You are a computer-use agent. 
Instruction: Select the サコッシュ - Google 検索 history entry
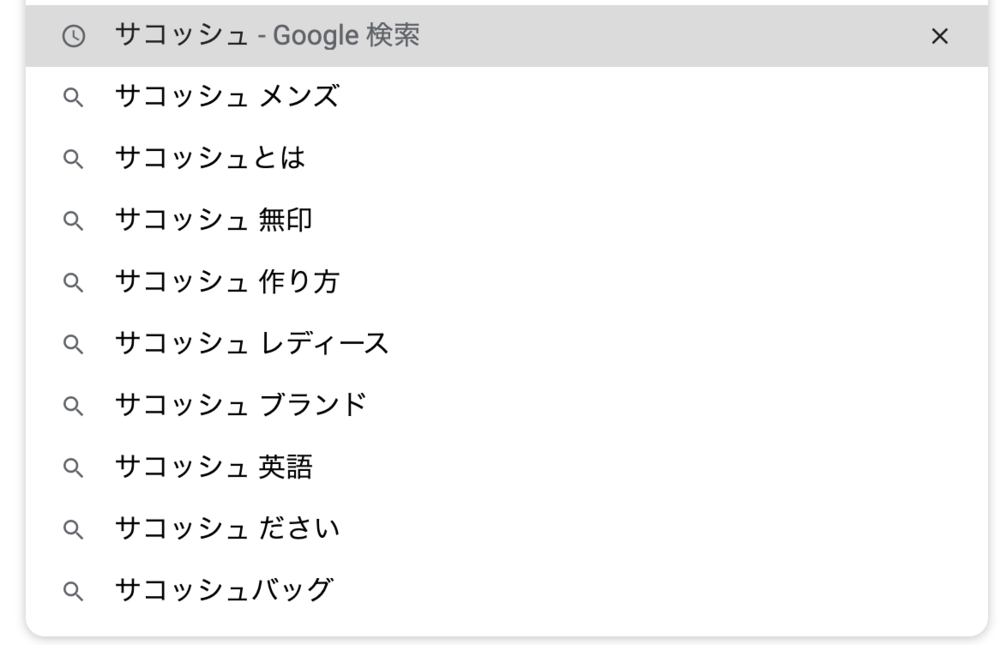267,36
